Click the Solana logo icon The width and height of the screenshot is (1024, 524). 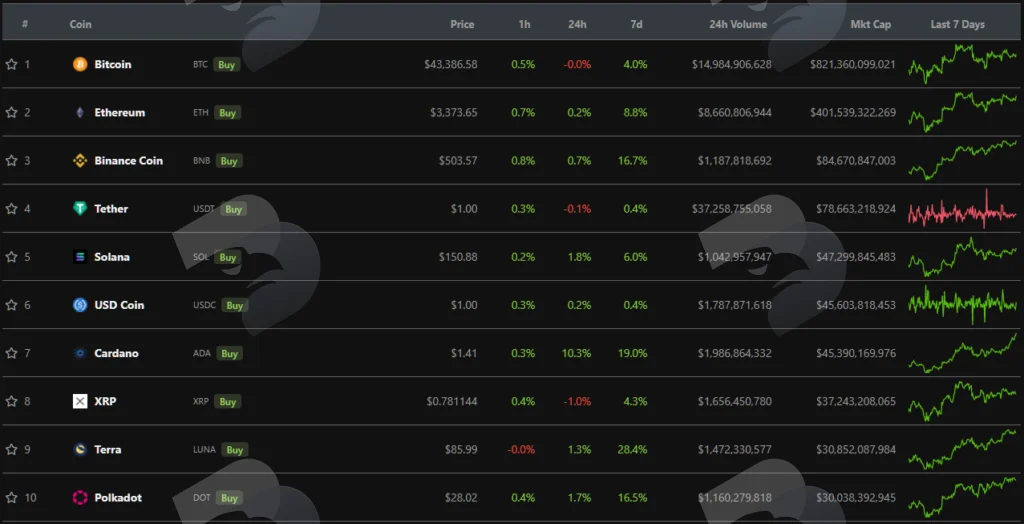click(x=80, y=257)
